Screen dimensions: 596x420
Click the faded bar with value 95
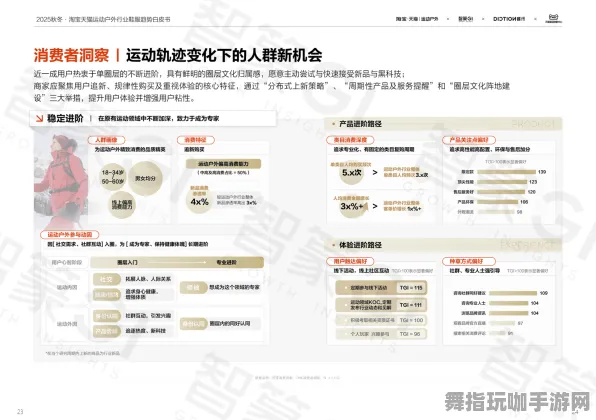point(498,333)
